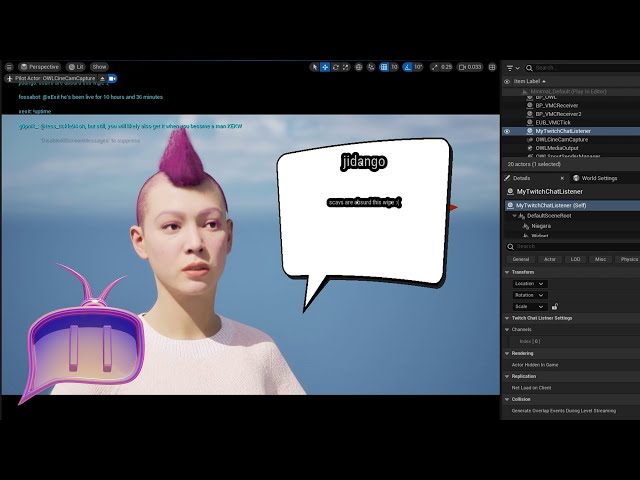640x480 pixels.
Task: Toggle surface snapping icon
Action: [x=371, y=67]
